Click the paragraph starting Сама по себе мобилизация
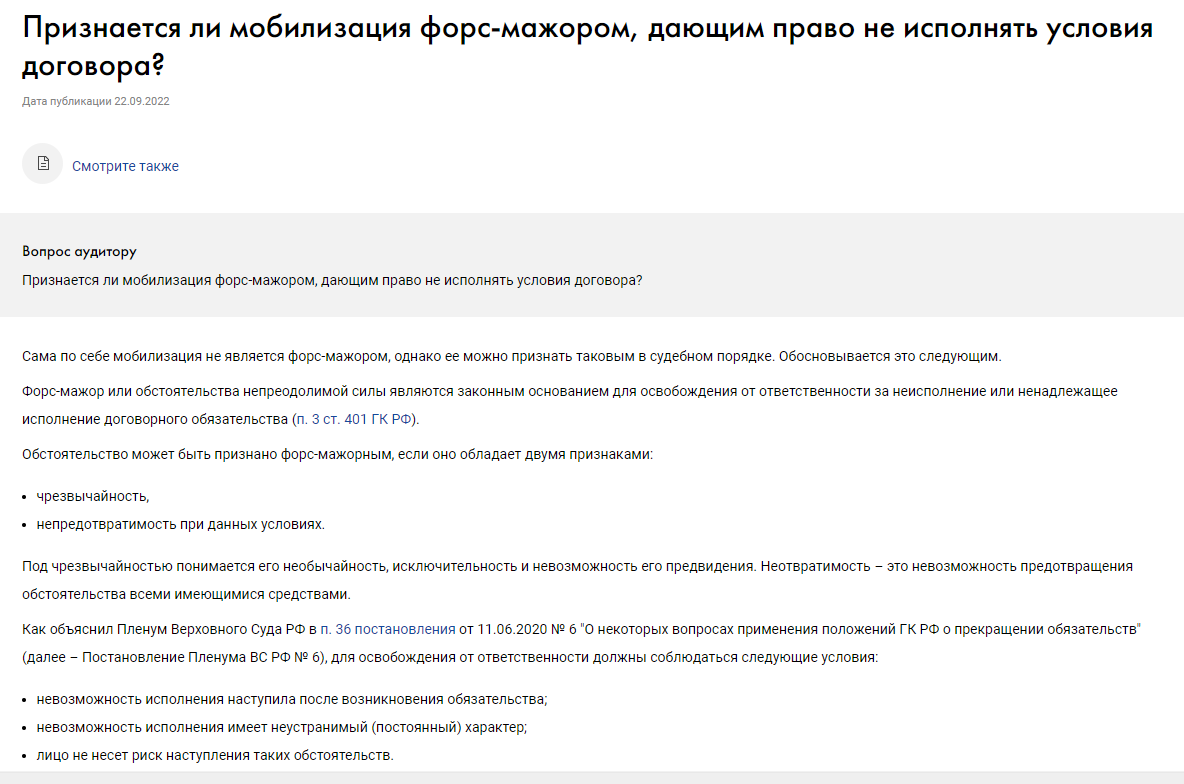 pyautogui.click(x=512, y=357)
